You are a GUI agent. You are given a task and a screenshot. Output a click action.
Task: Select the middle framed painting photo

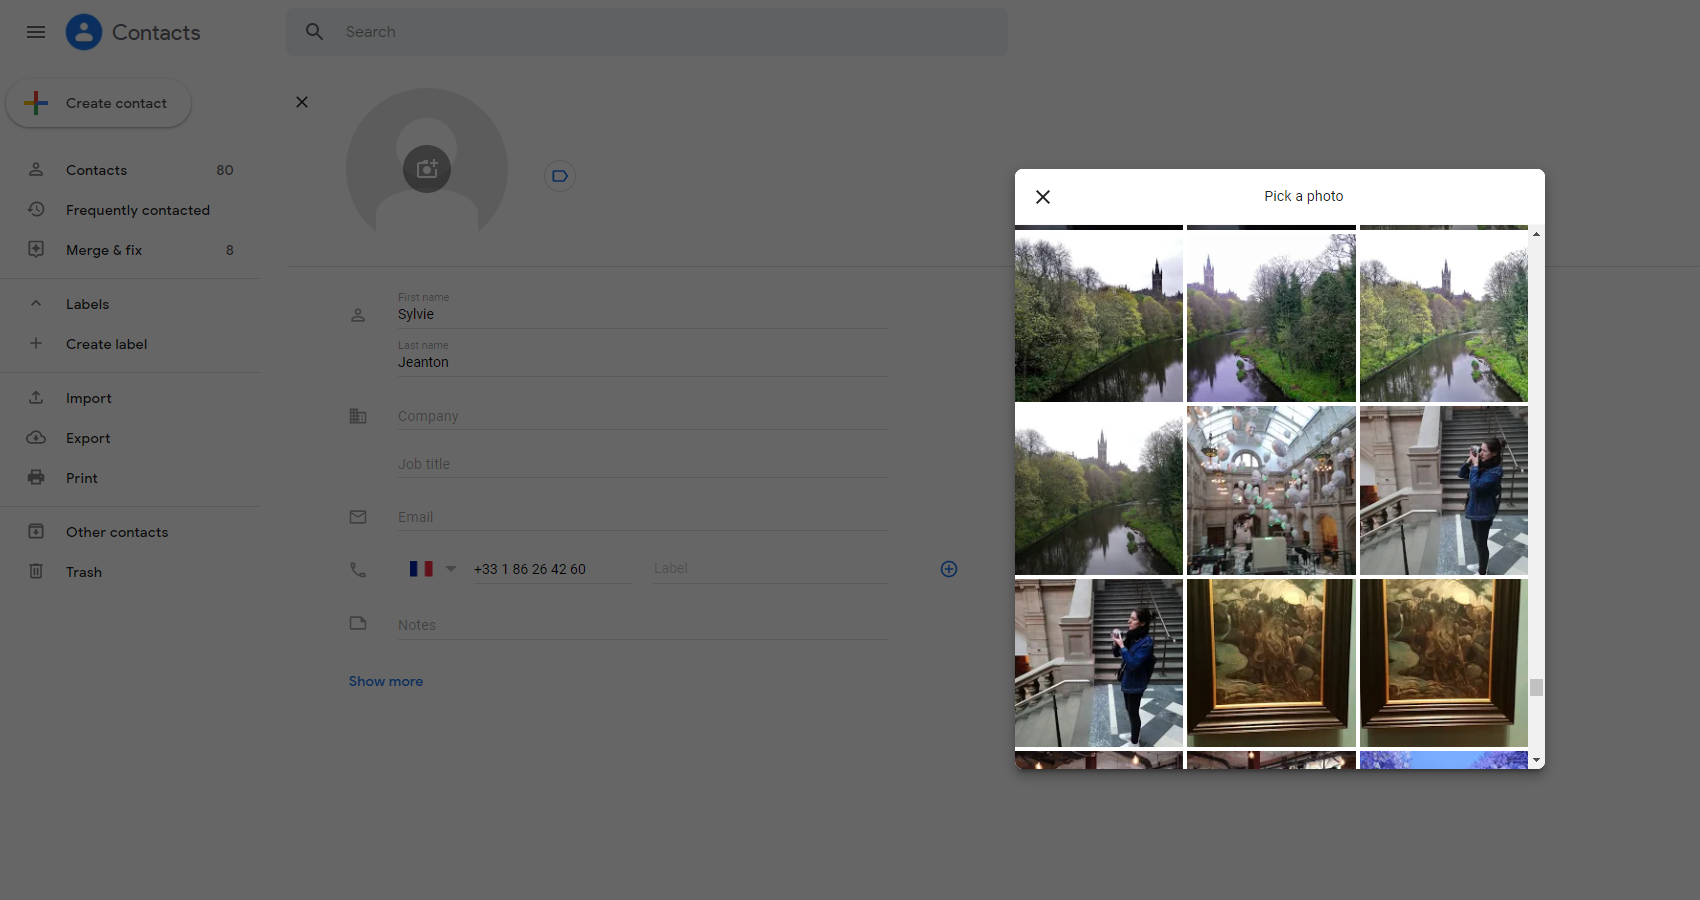[1271, 663]
